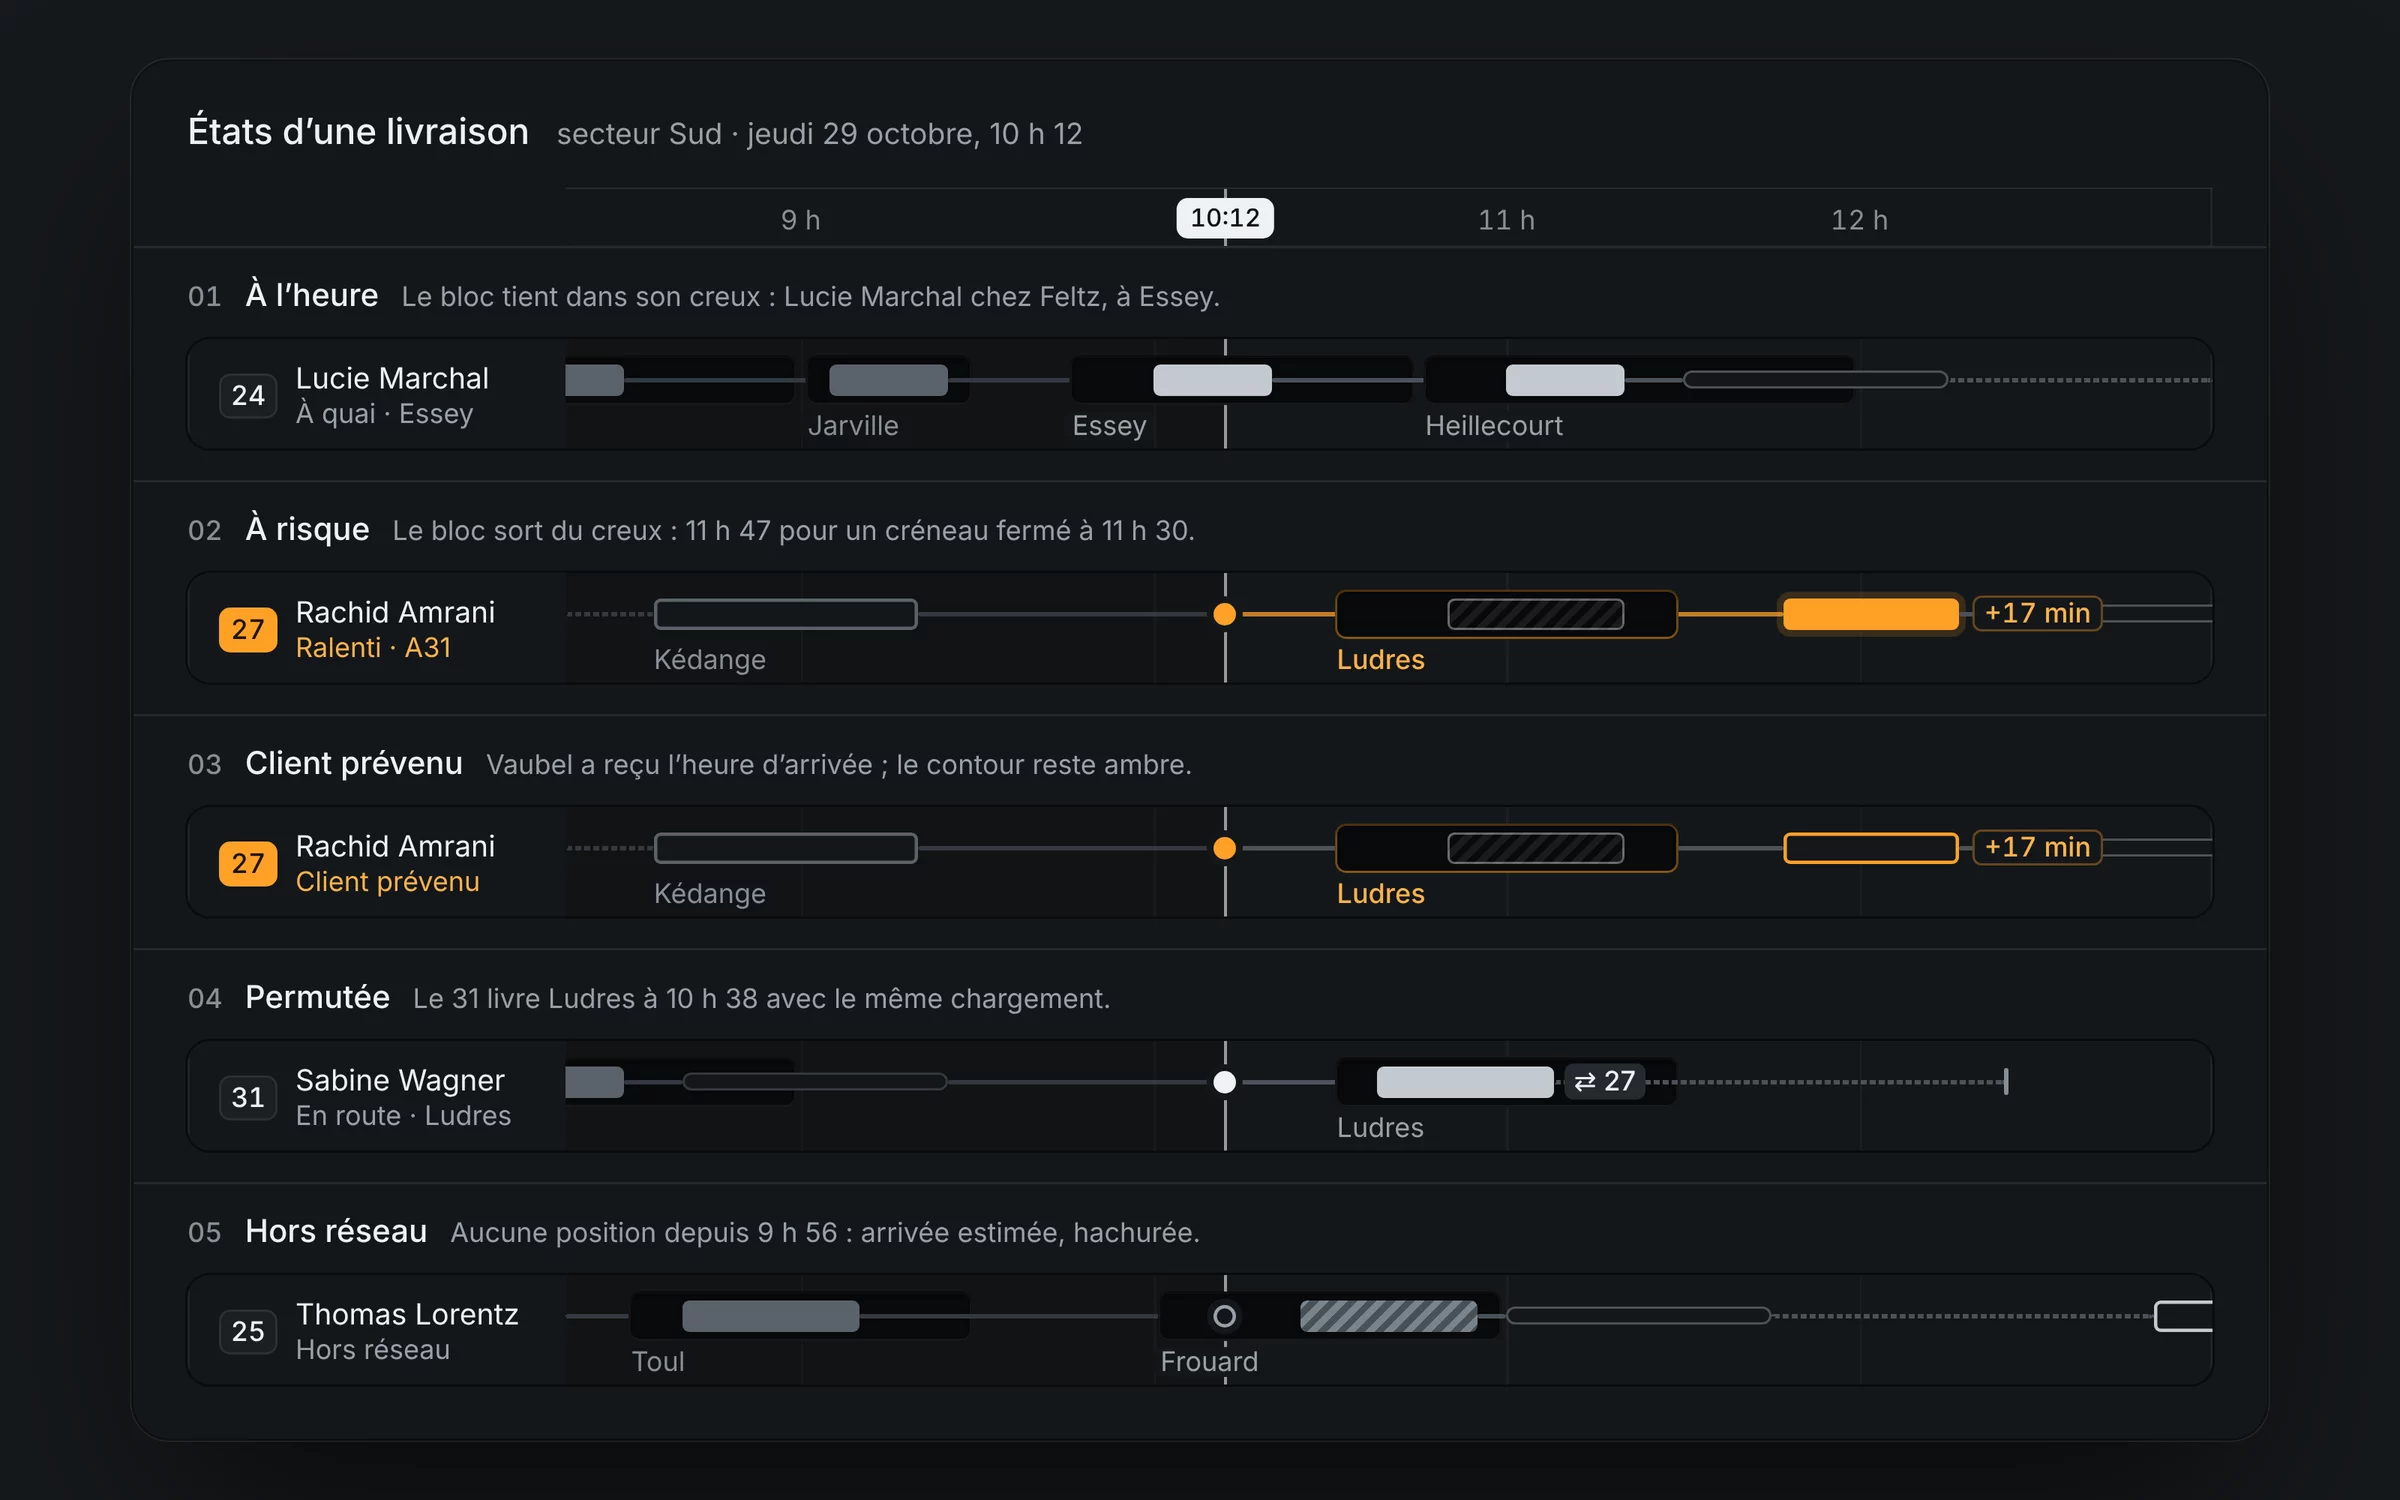
Task: Select vehicle badge 27 in À risque row
Action: 248,630
